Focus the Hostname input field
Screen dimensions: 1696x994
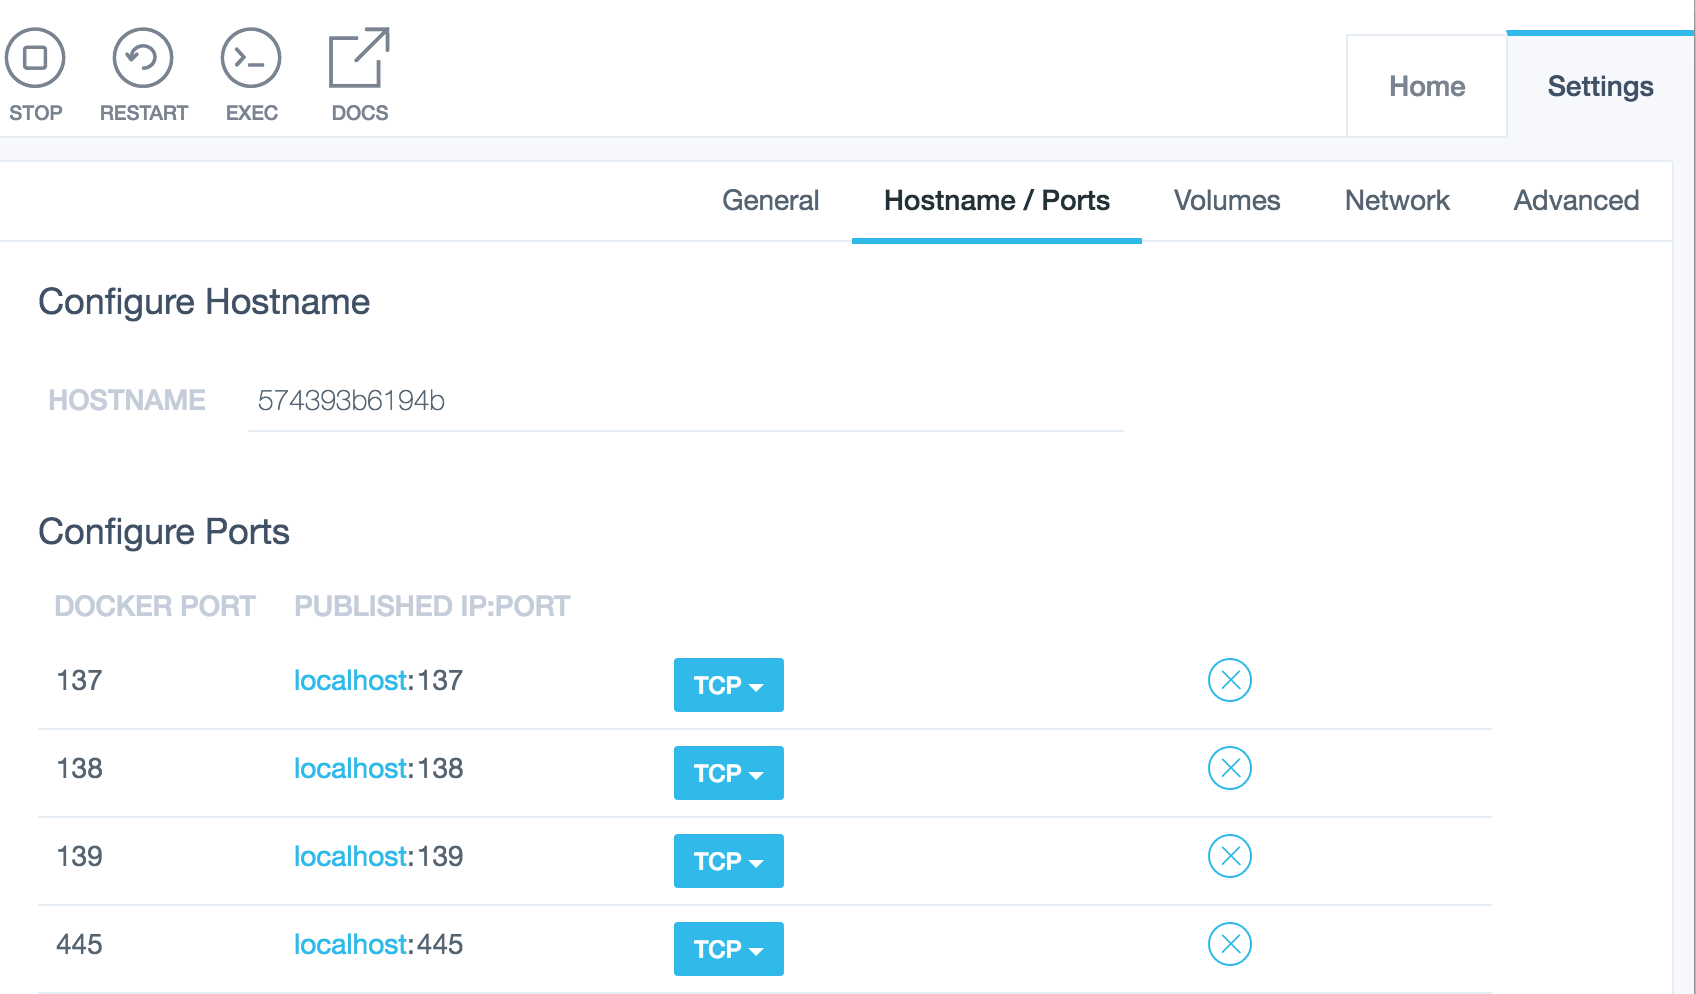point(686,401)
